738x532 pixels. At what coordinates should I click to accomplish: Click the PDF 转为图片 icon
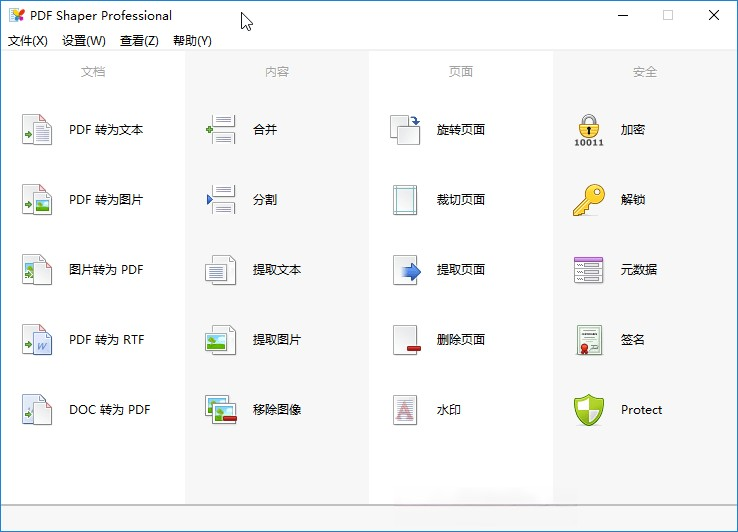pos(37,200)
